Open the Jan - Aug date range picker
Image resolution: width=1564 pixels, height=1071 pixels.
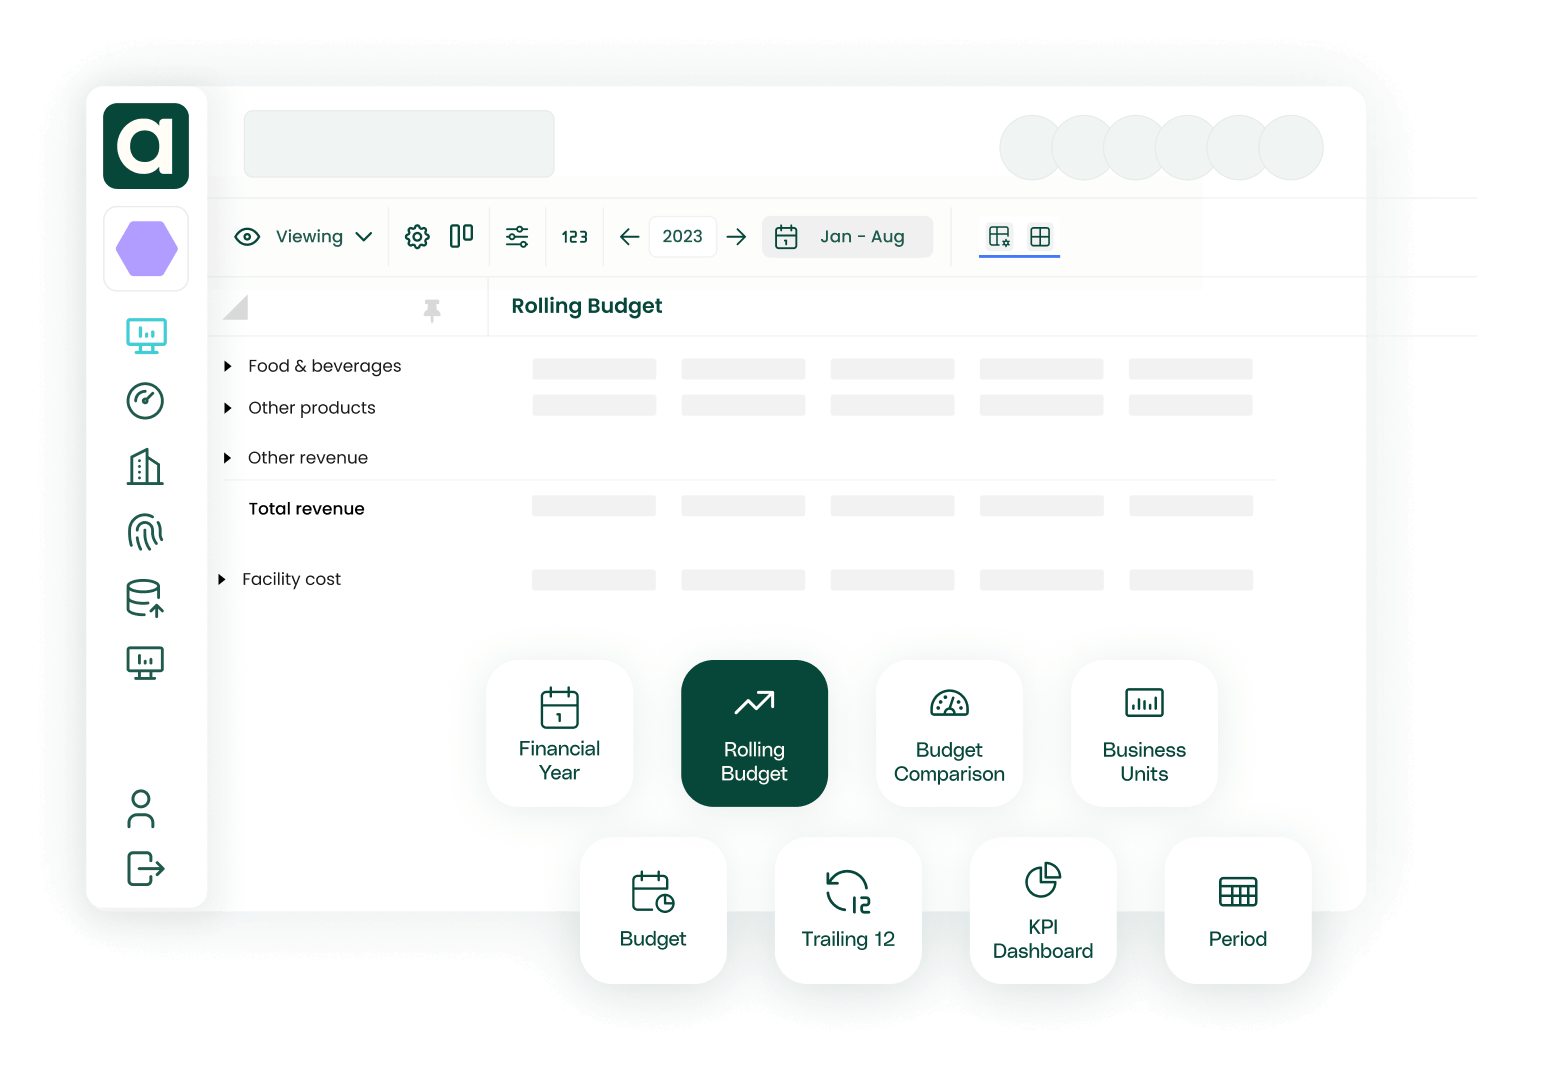847,237
